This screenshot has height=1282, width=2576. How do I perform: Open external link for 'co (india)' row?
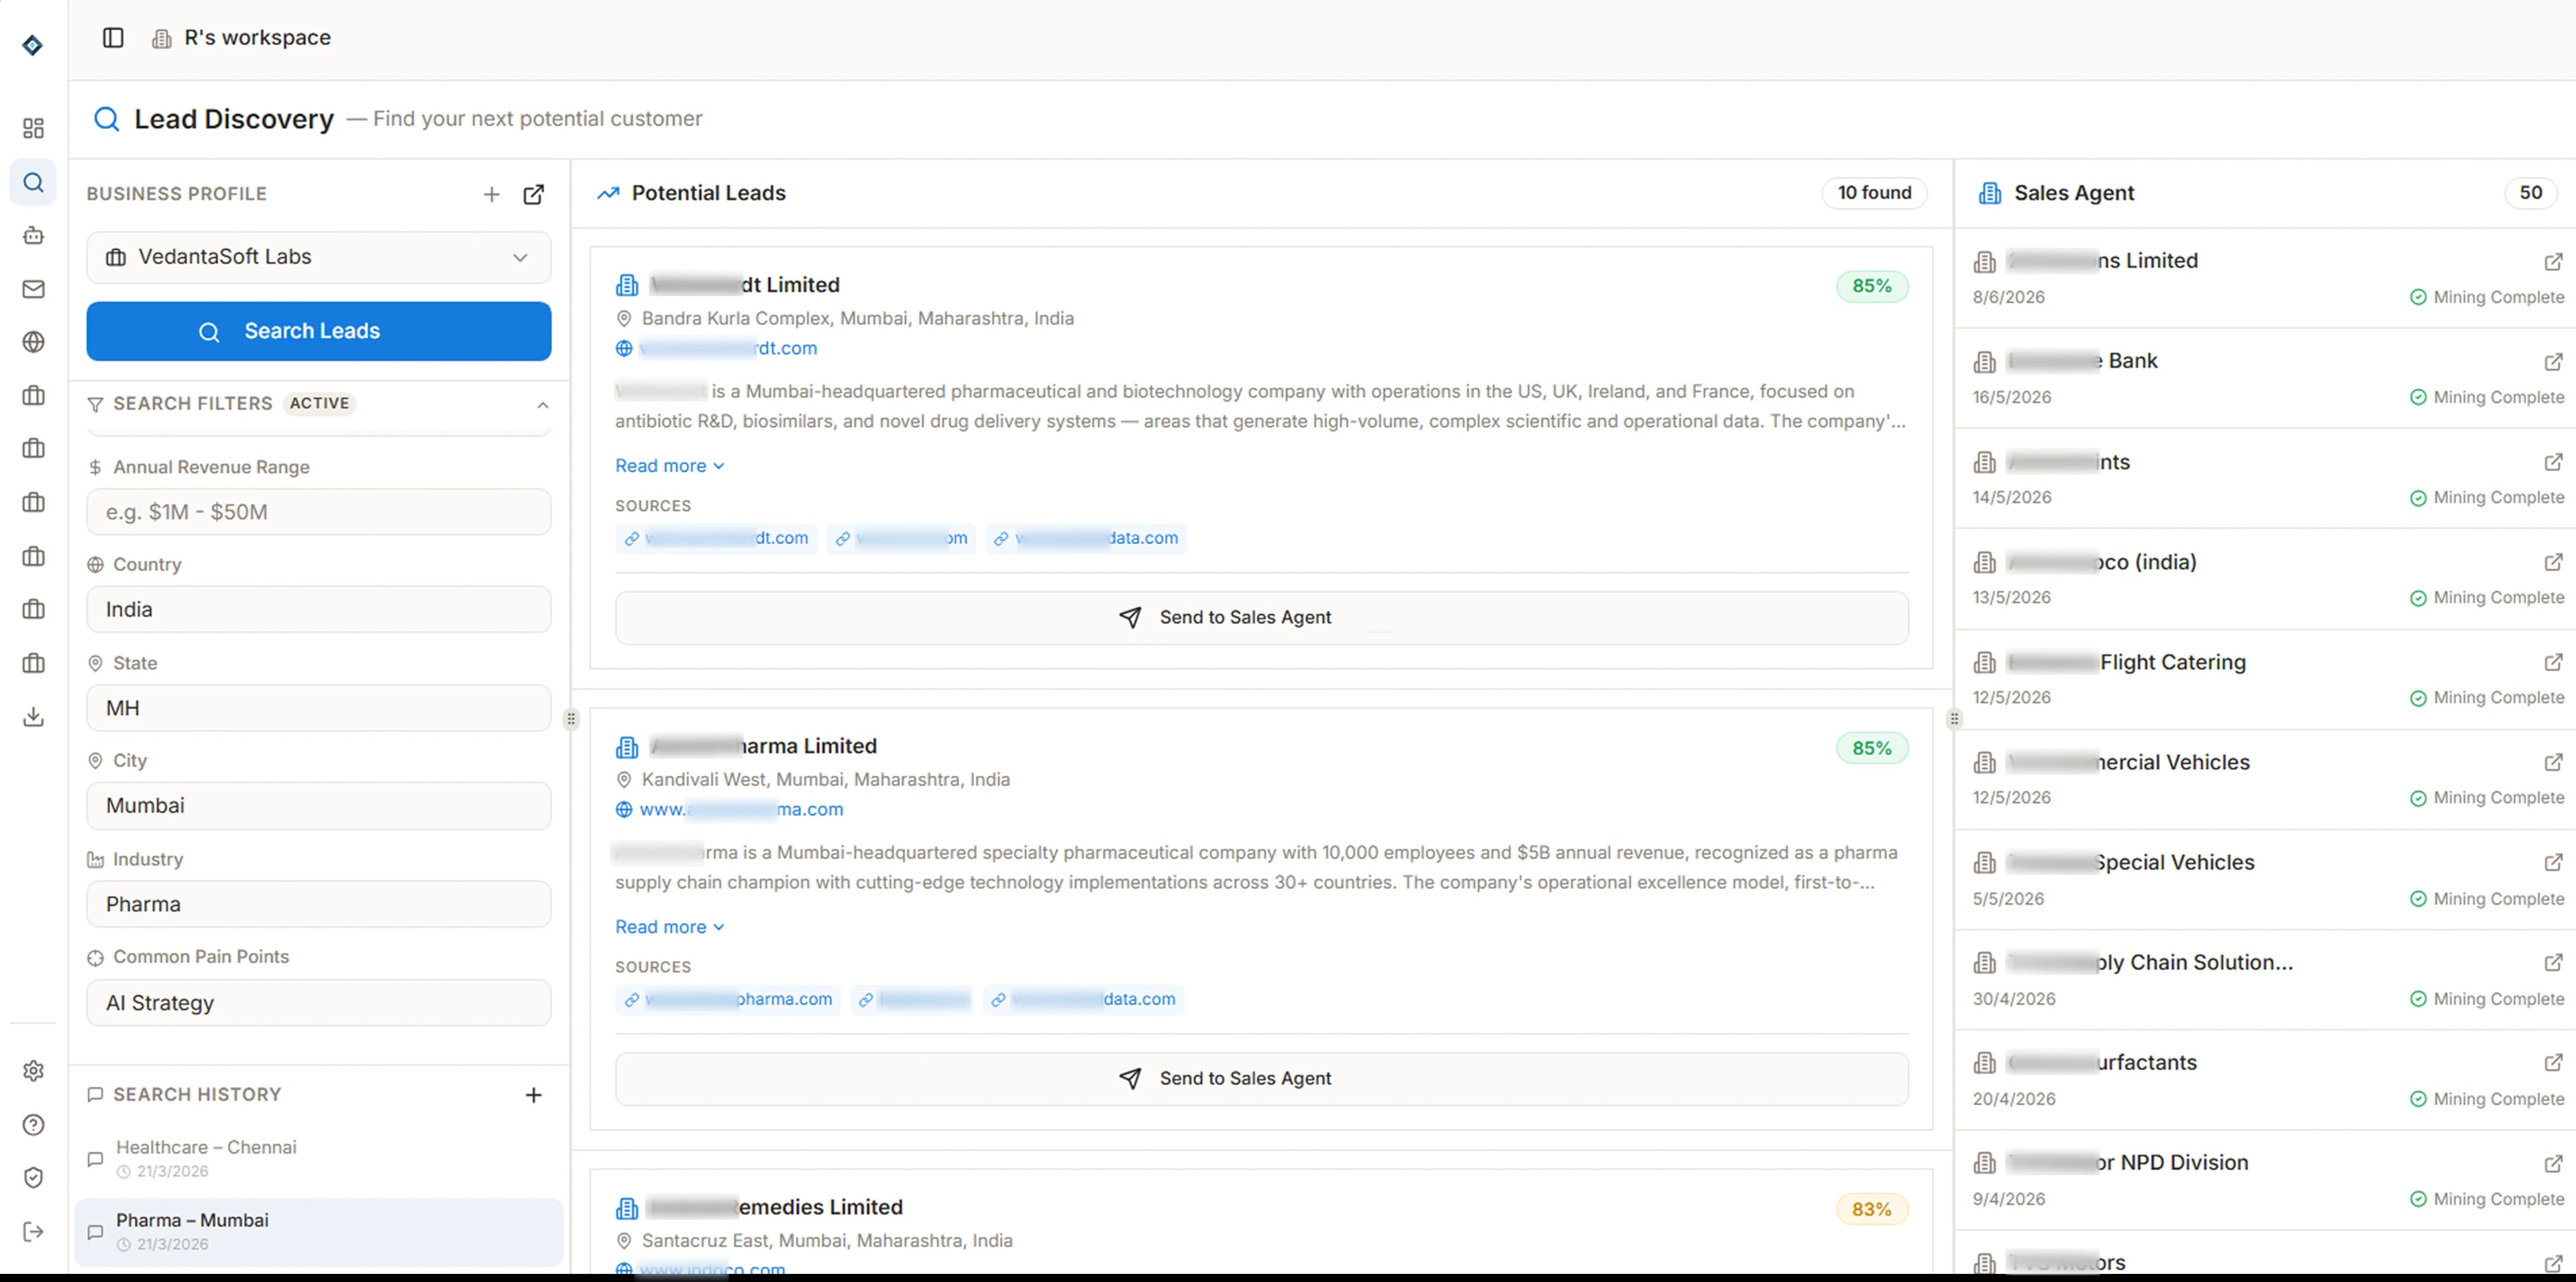[2553, 562]
